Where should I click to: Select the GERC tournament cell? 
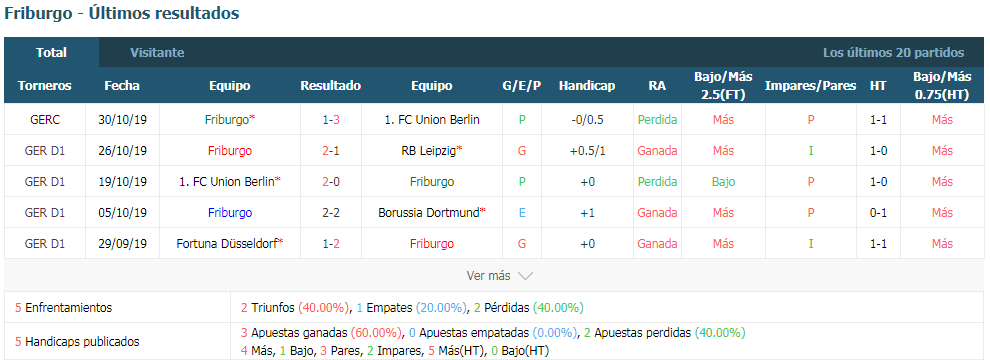click(45, 119)
